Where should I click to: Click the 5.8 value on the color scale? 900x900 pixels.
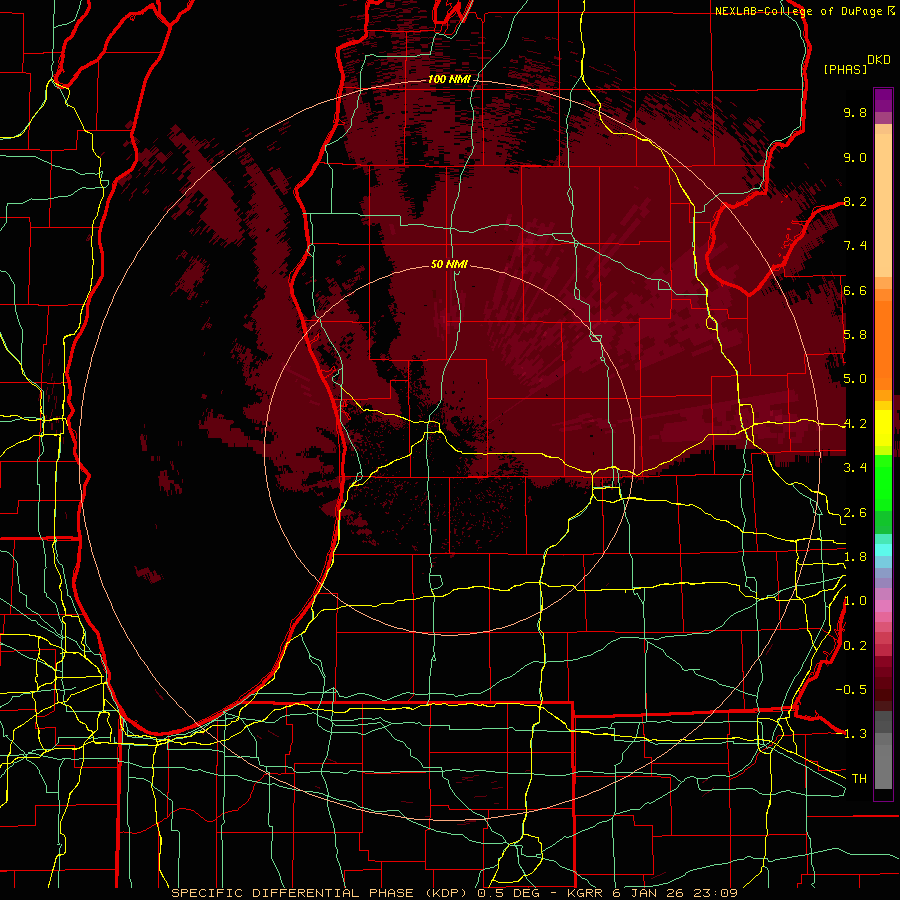click(855, 335)
